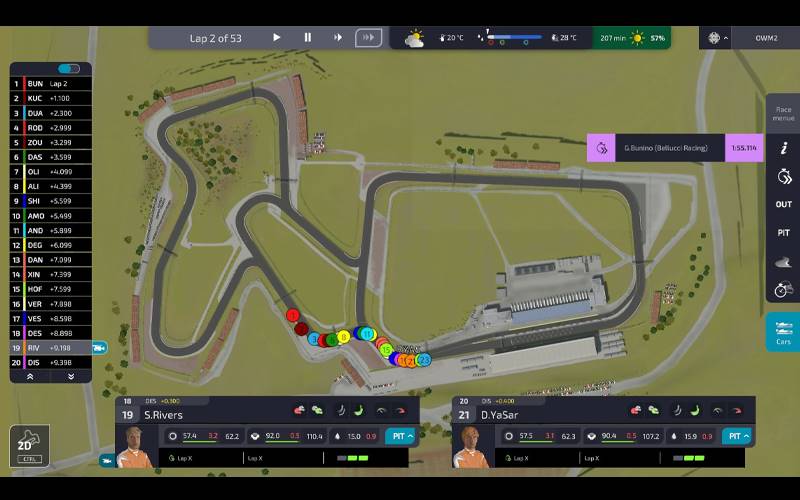This screenshot has width=800, height=500.
Task: Open fastest lap icon in side menu
Action: [x=783, y=177]
